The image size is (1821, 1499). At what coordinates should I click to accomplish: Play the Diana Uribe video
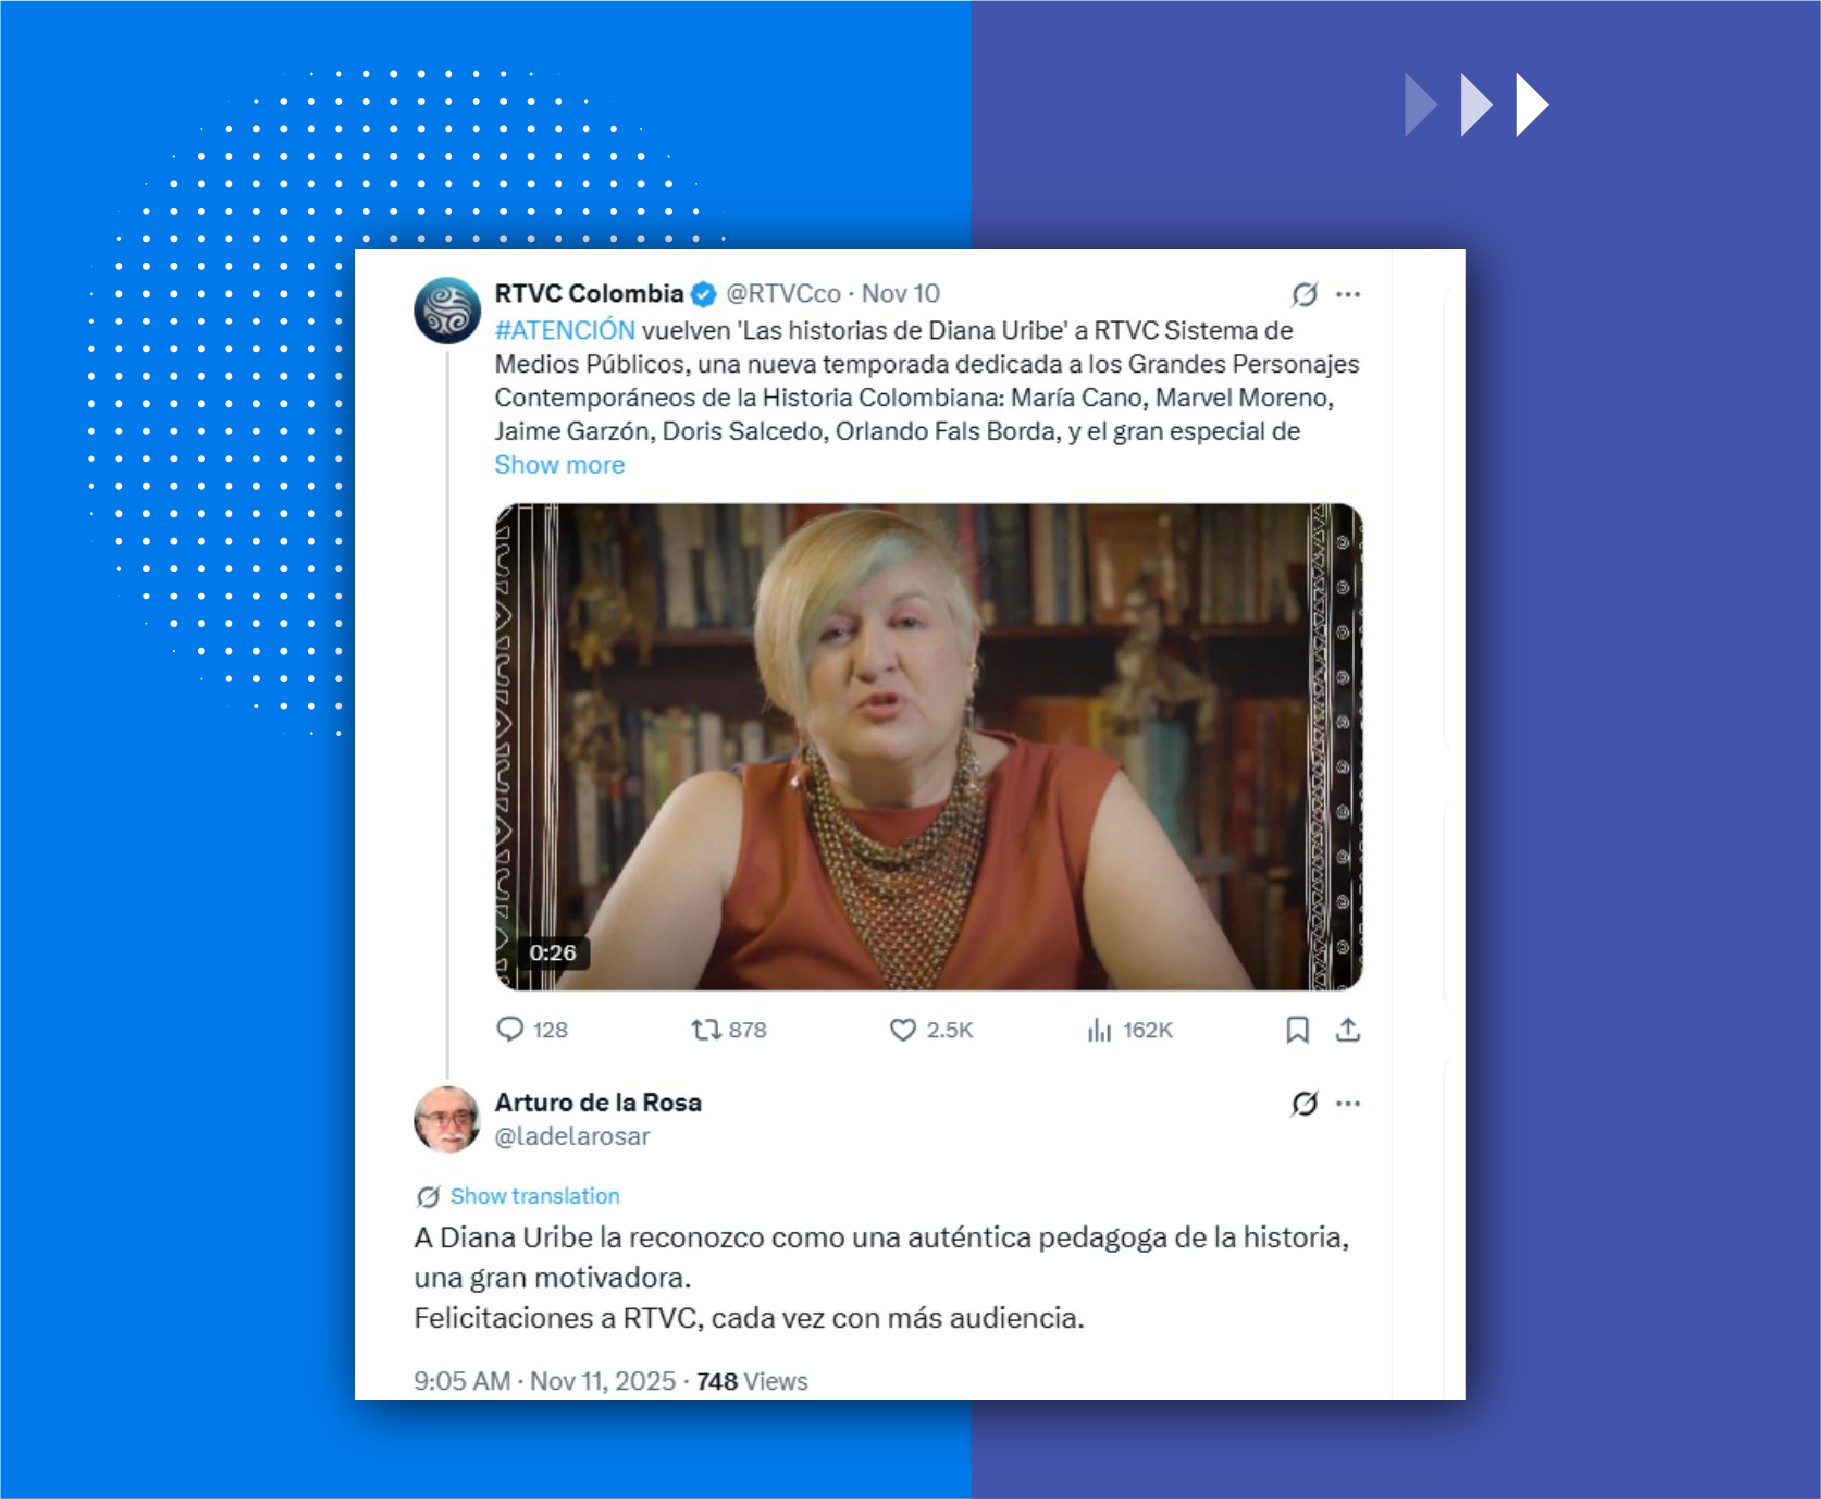coord(929,746)
